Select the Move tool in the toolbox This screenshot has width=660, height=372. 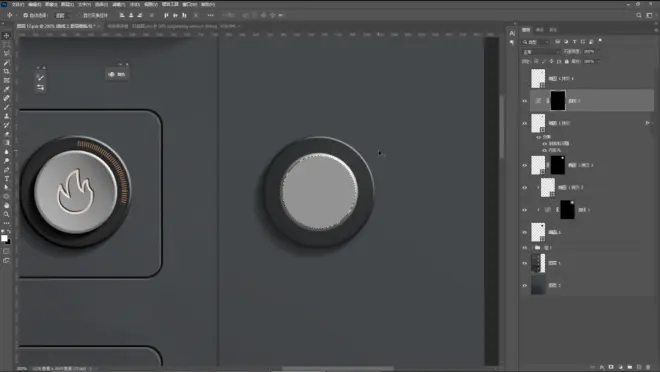pyautogui.click(x=6, y=36)
